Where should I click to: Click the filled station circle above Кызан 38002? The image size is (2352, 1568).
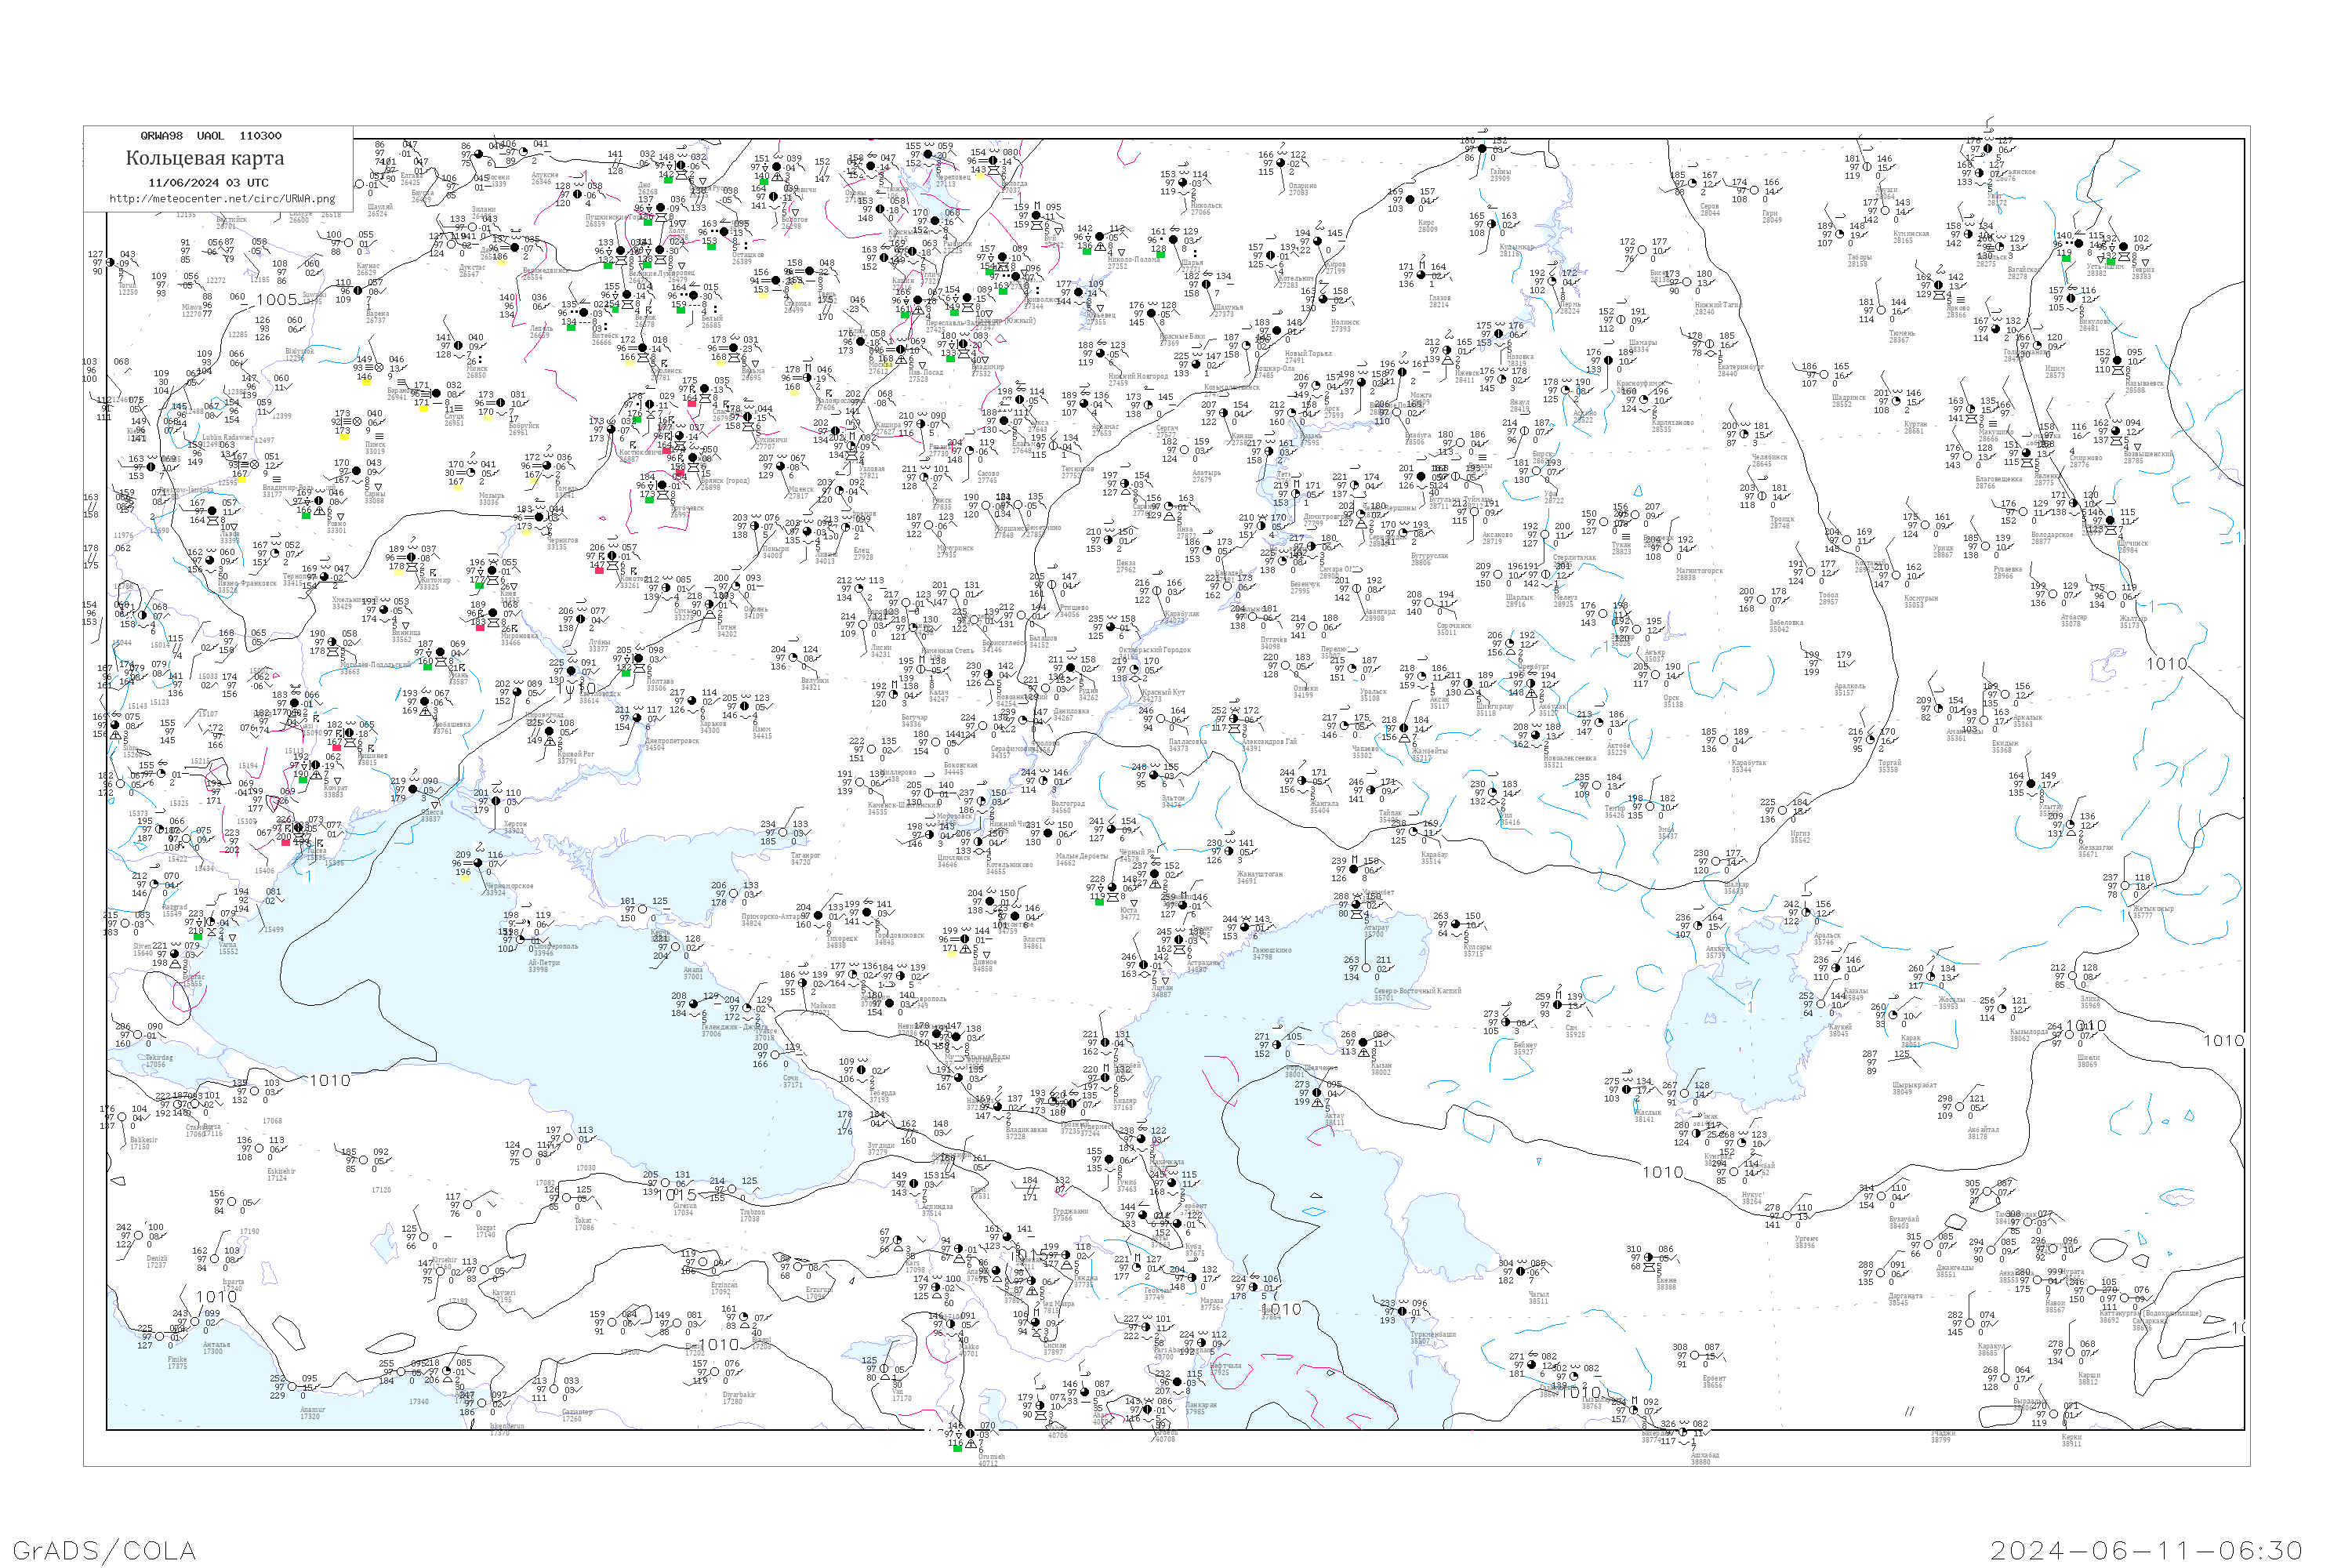pyautogui.click(x=1364, y=1043)
